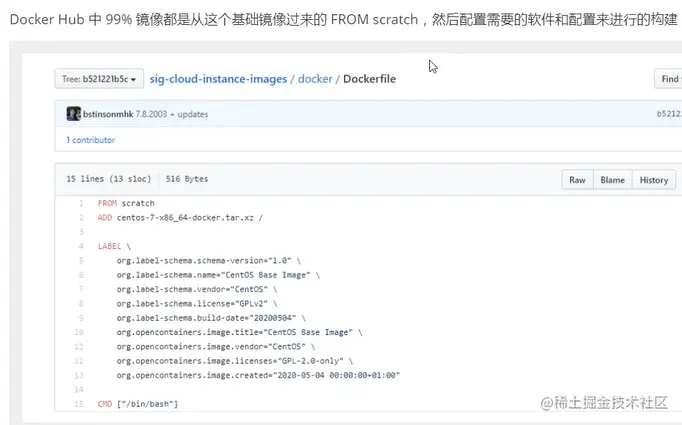This screenshot has height=425, width=682.
Task: Select line number 4 at LABEL
Action: coord(79,245)
